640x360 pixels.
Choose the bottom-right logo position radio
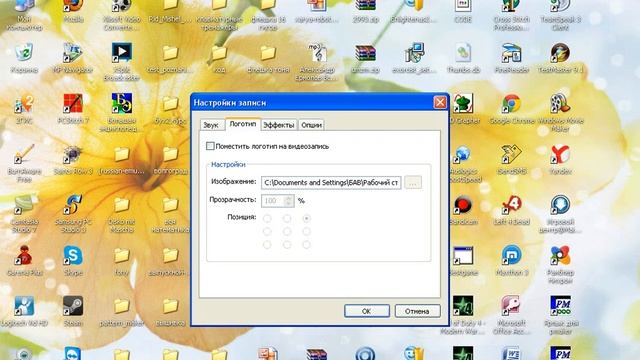(x=307, y=244)
